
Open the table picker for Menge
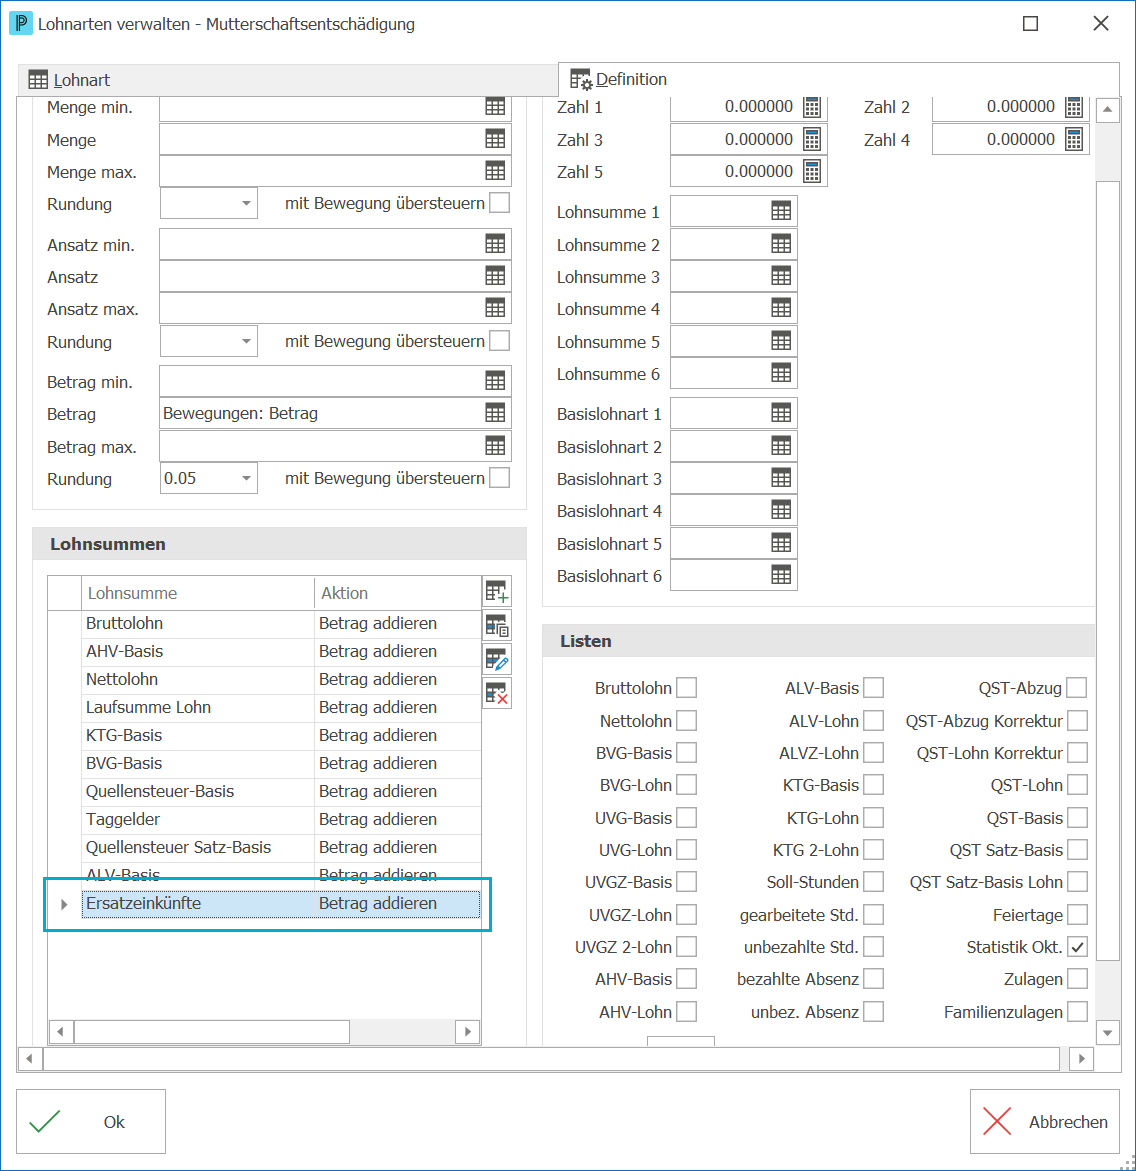click(x=495, y=140)
